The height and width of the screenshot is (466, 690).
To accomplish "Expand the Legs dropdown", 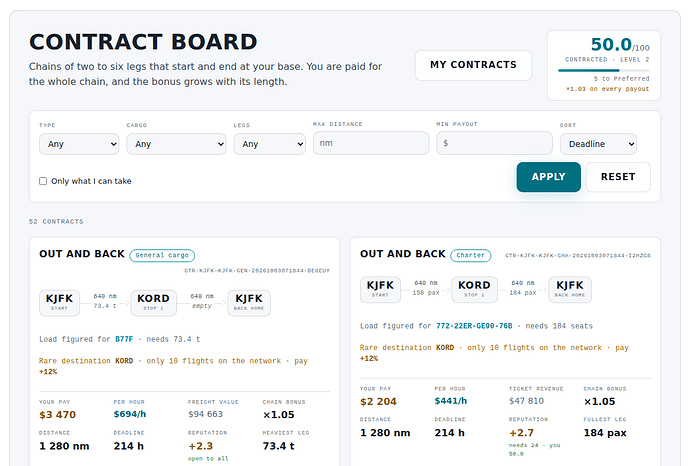I will (270, 144).
